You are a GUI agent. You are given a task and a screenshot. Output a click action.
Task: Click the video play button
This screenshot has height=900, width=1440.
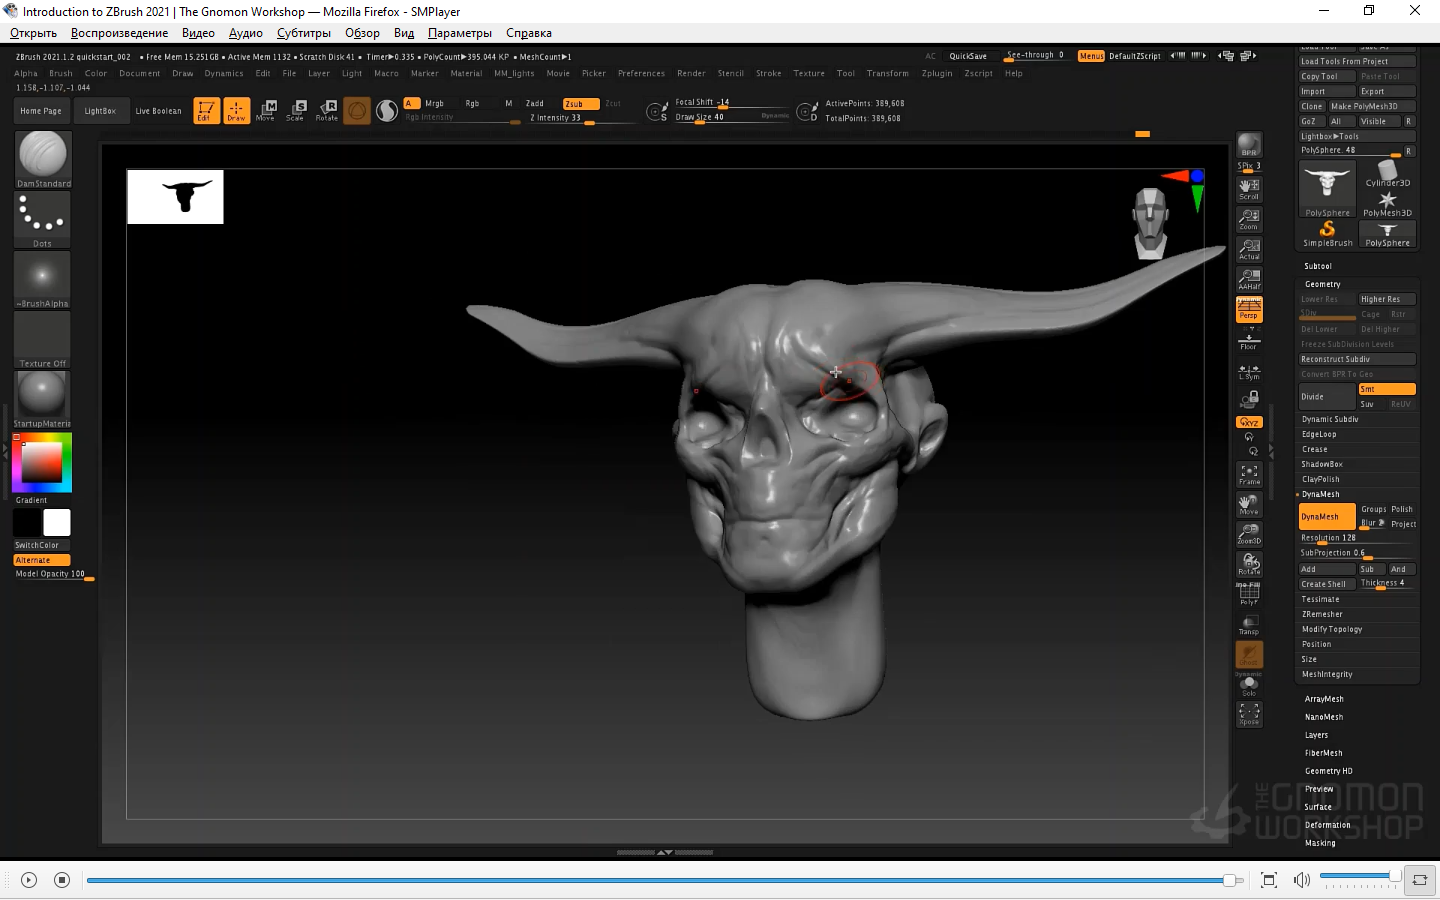click(29, 880)
